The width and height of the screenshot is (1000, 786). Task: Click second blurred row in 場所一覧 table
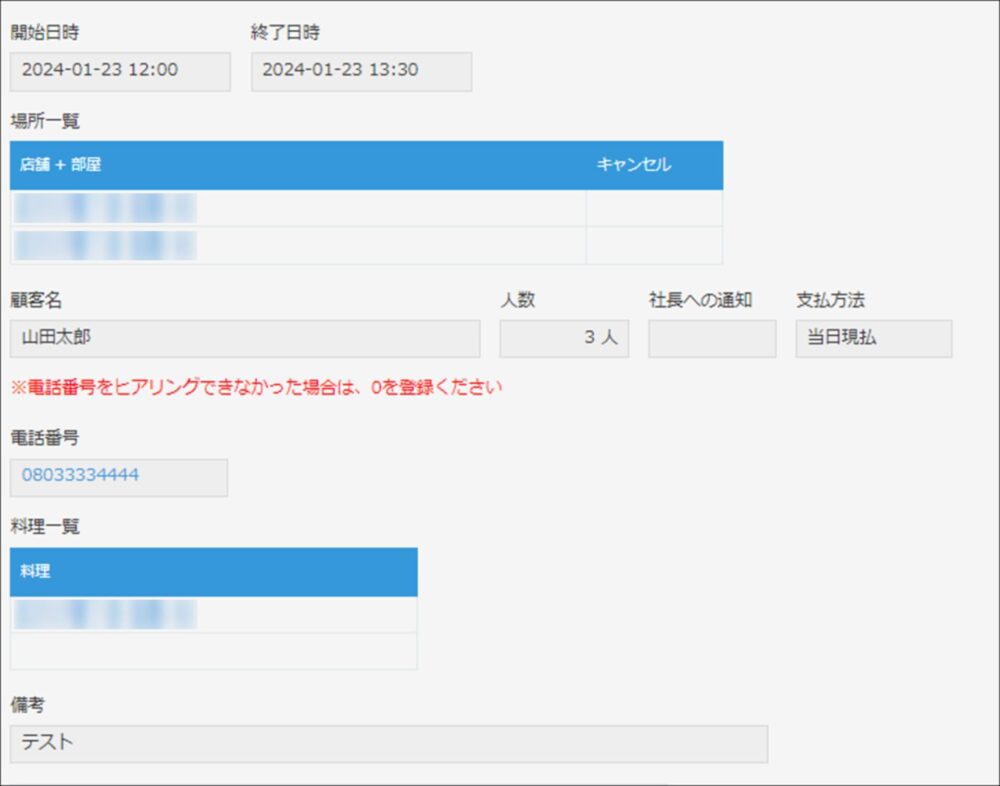[x=297, y=245]
